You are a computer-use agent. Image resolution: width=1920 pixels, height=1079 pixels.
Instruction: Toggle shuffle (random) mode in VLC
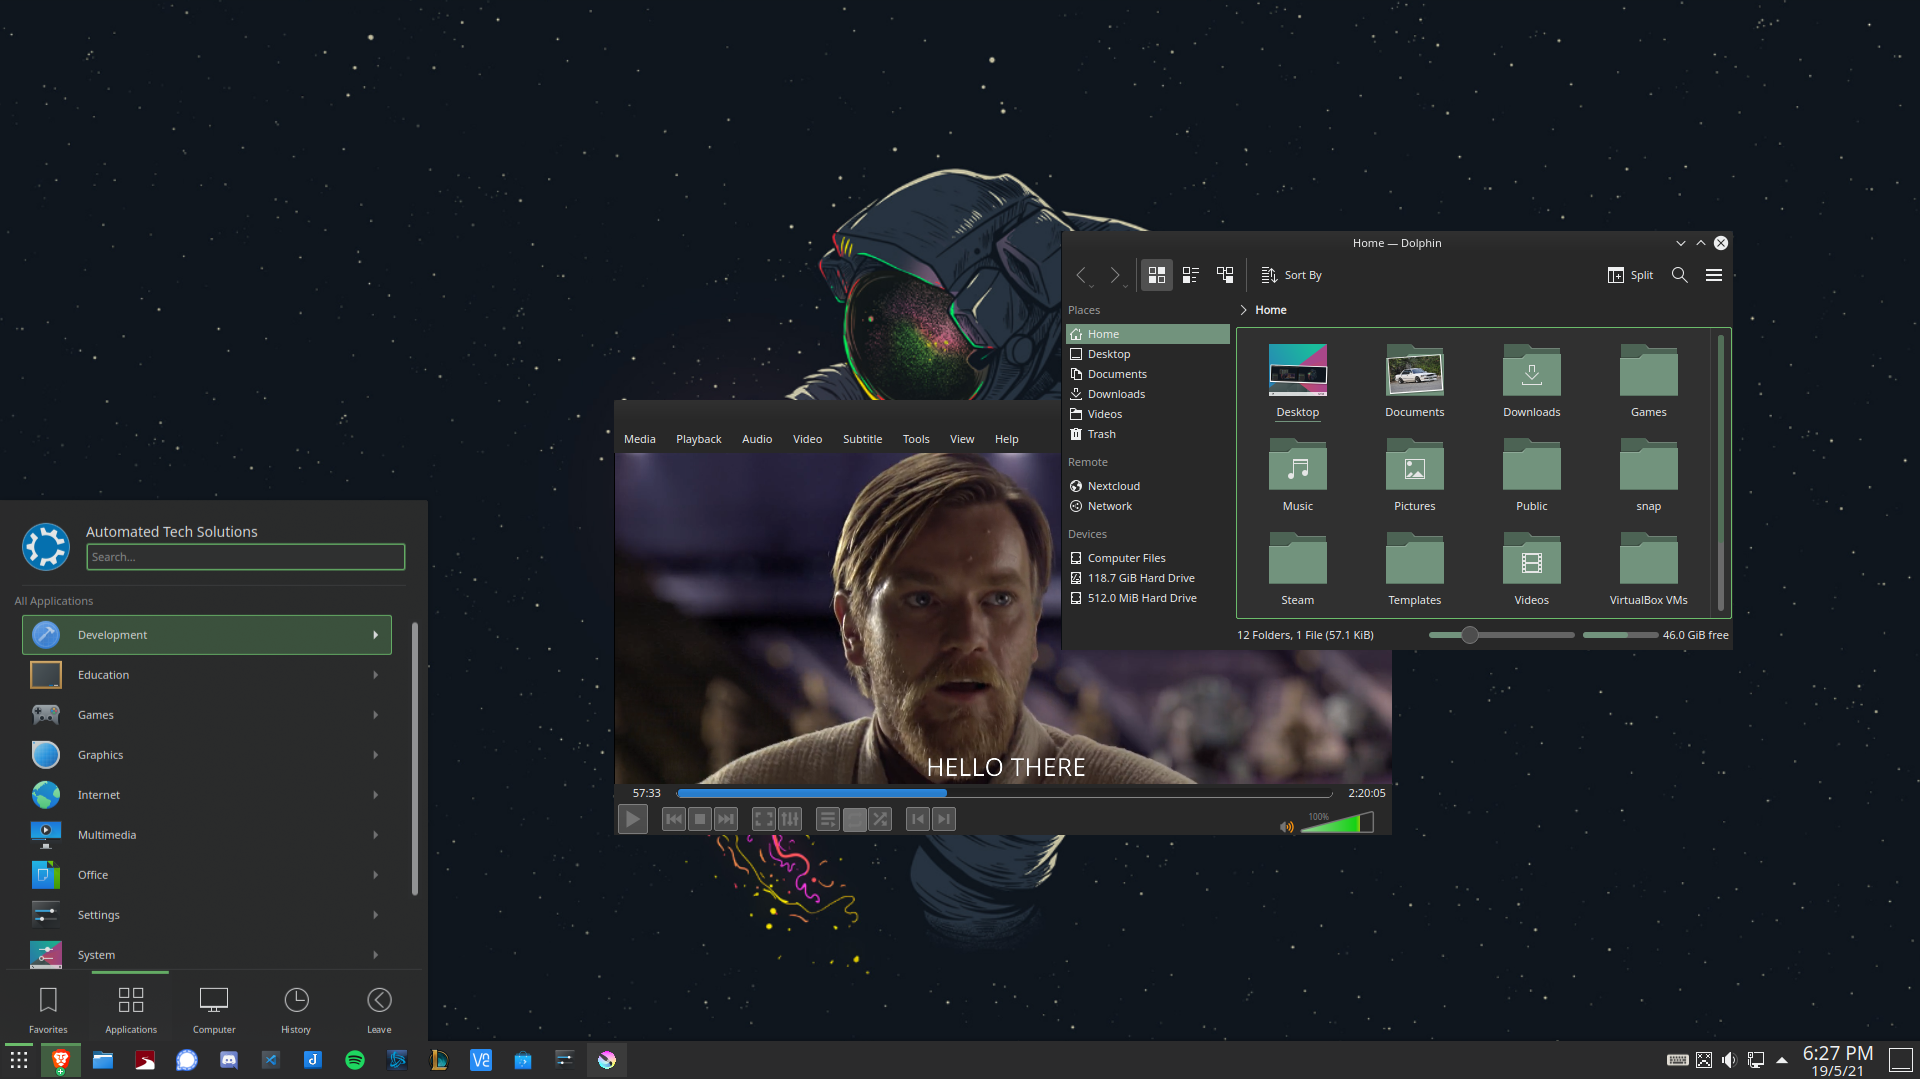point(880,820)
